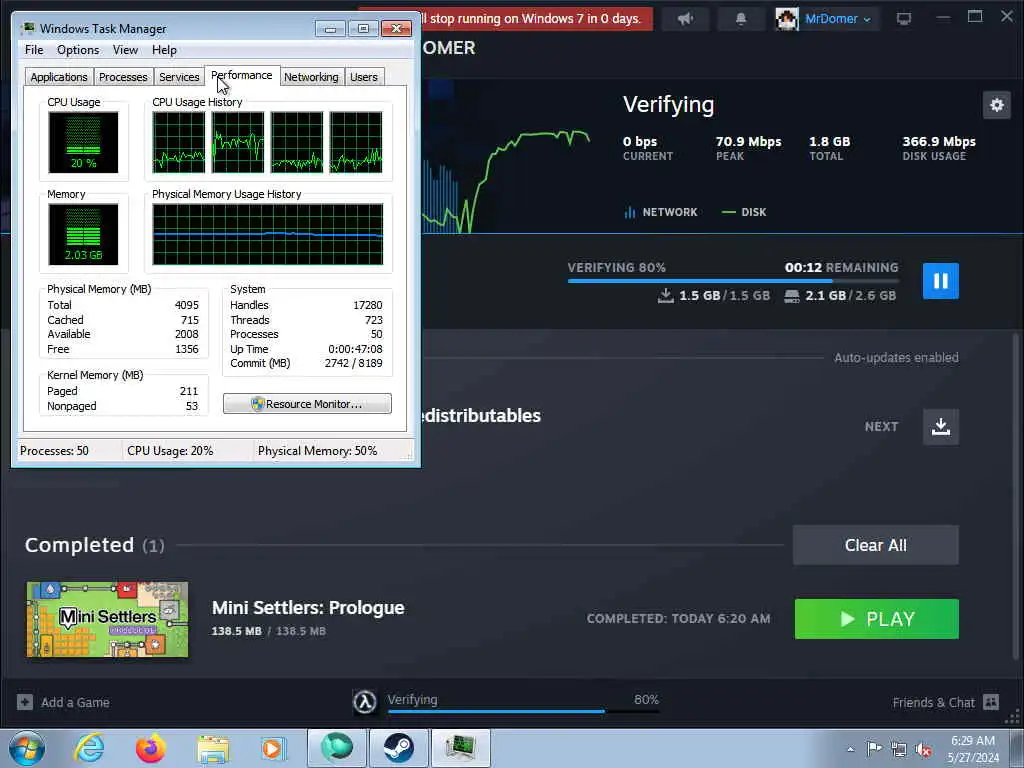
Task: Click the verifying 80% progress bar
Action: tap(733, 281)
